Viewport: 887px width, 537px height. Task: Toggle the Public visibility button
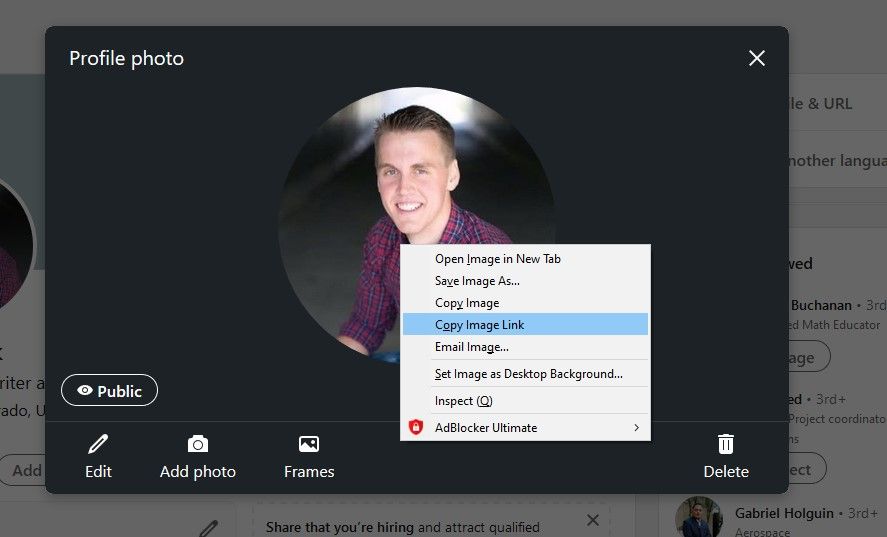[109, 391]
